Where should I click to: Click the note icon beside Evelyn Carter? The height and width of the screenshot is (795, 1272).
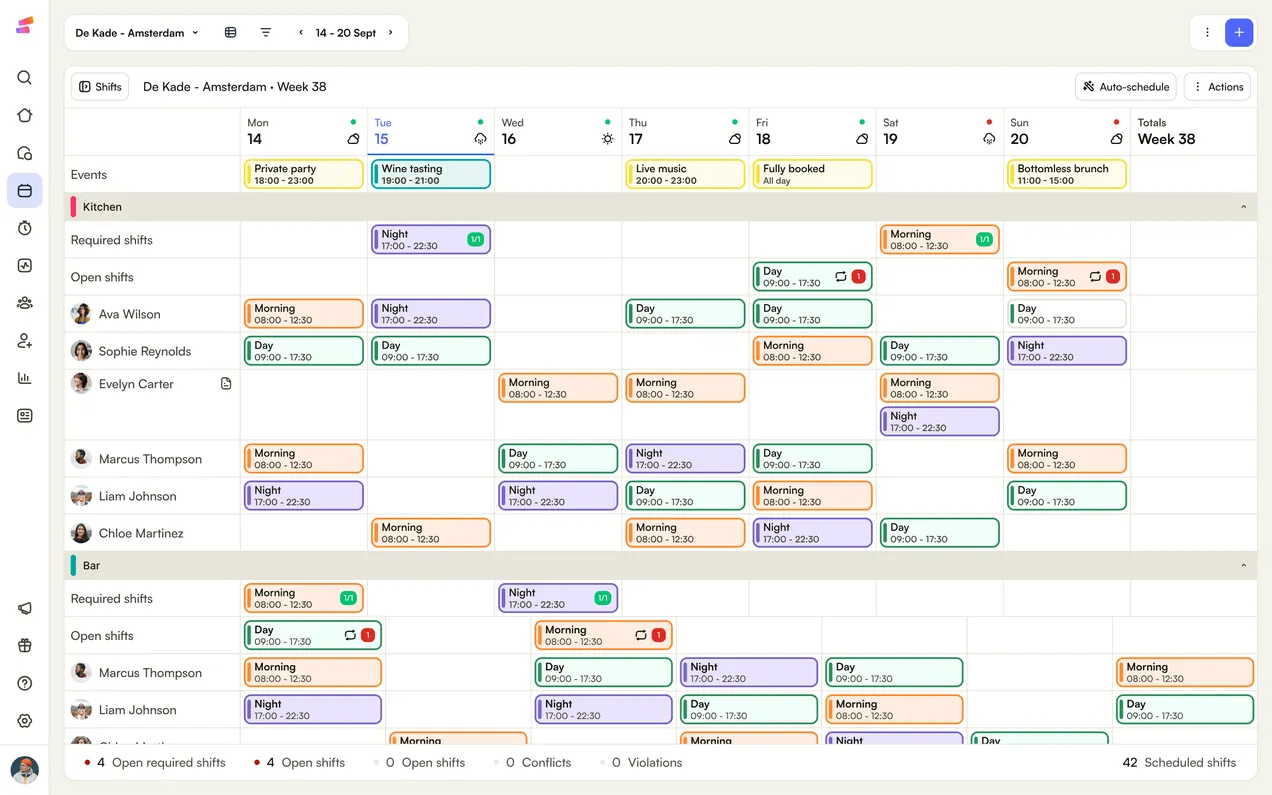pyautogui.click(x=226, y=384)
